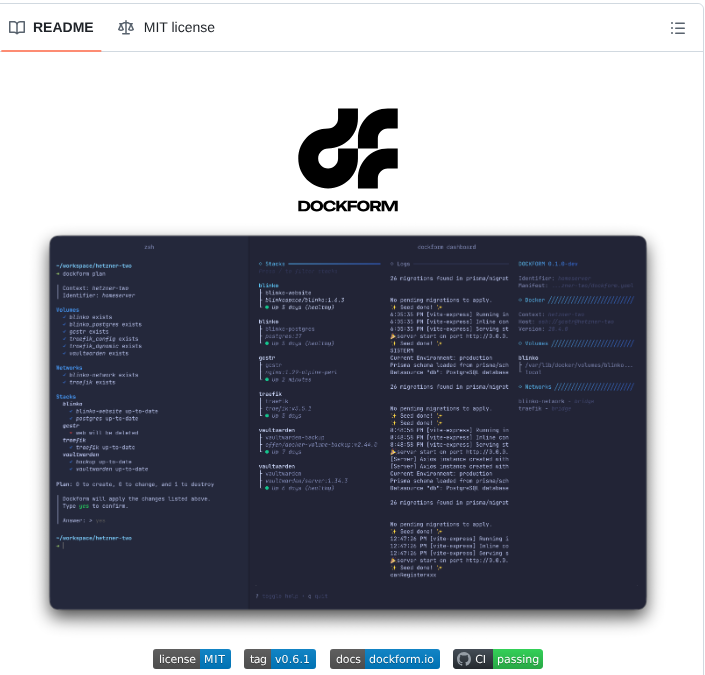Visit the docs dockform.io badge

385,659
